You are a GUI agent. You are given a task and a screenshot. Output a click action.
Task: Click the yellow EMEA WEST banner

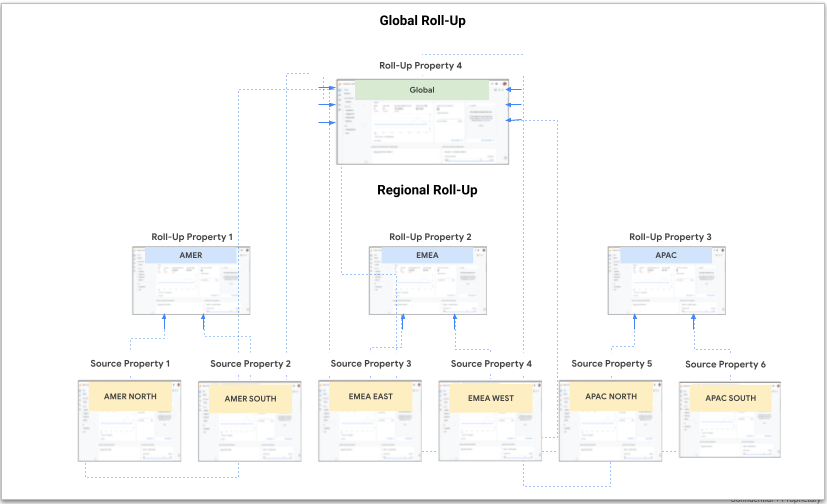coord(491,399)
